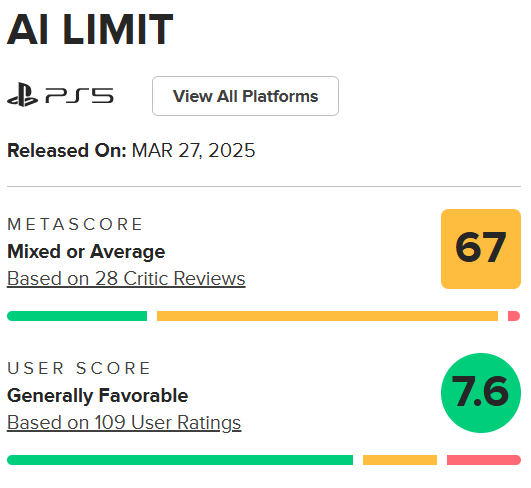The width and height of the screenshot is (531, 488).
Task: Select the green positive user ratings bar
Action: click(x=180, y=460)
